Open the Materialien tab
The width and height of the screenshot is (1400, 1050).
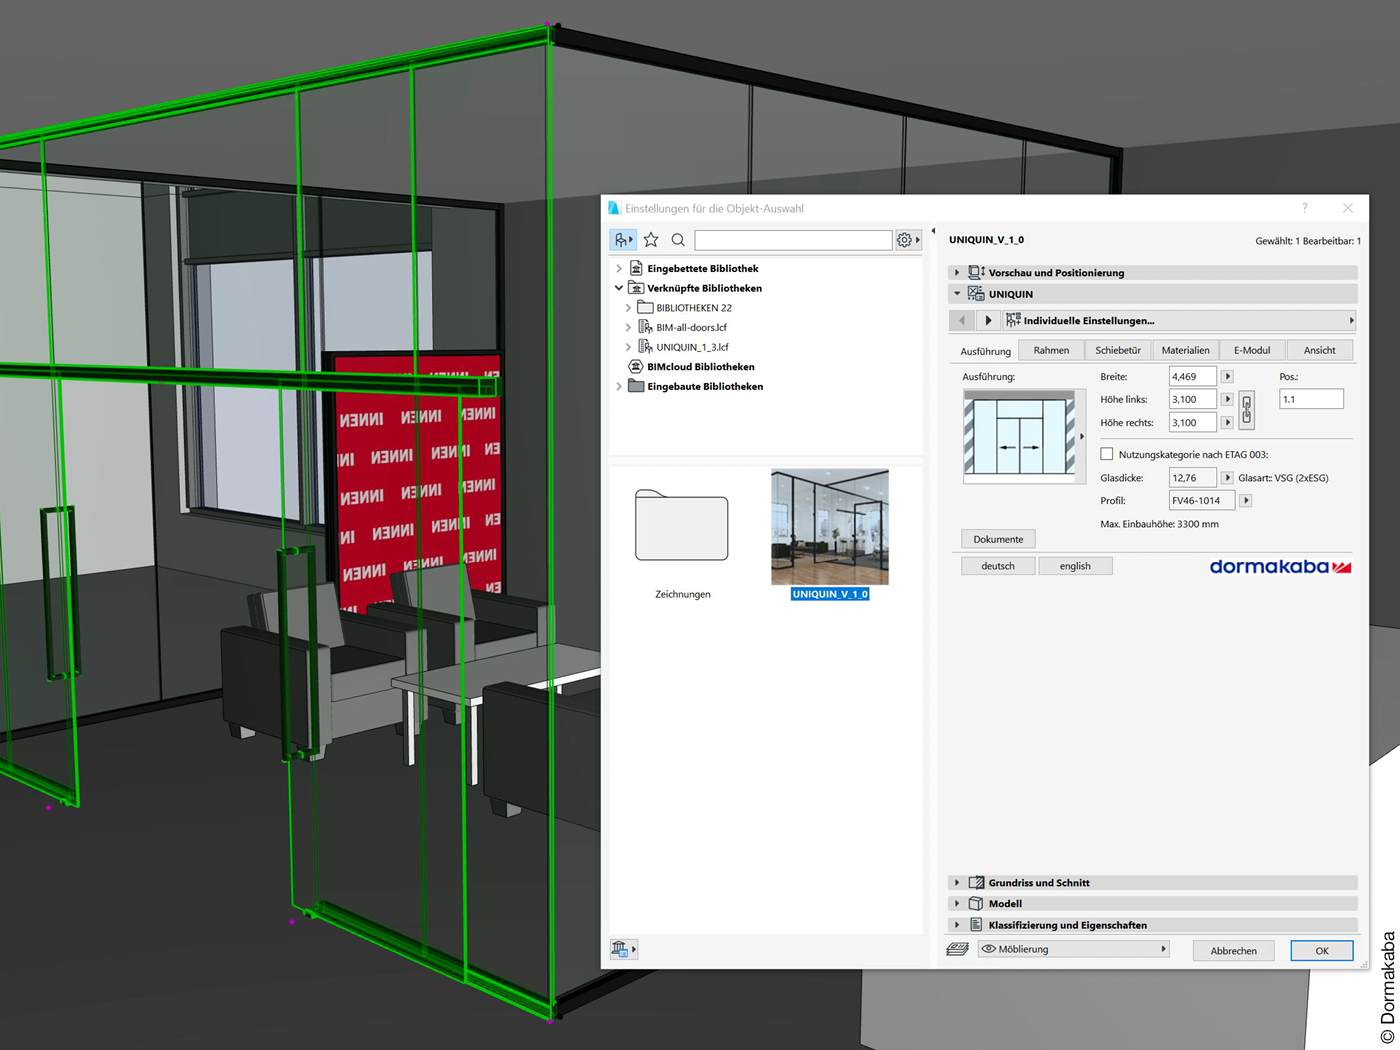pos(1185,350)
